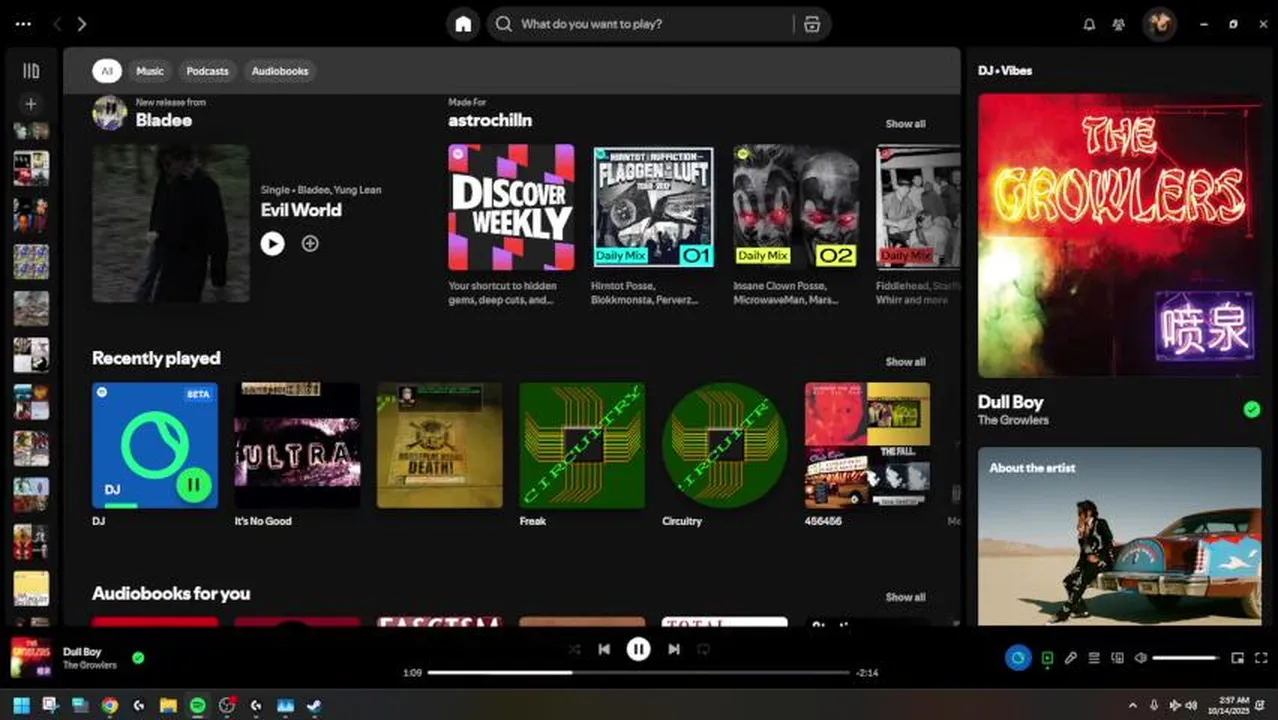The width and height of the screenshot is (1278, 720).
Task: Open the miniplayer
Action: click(1238, 658)
